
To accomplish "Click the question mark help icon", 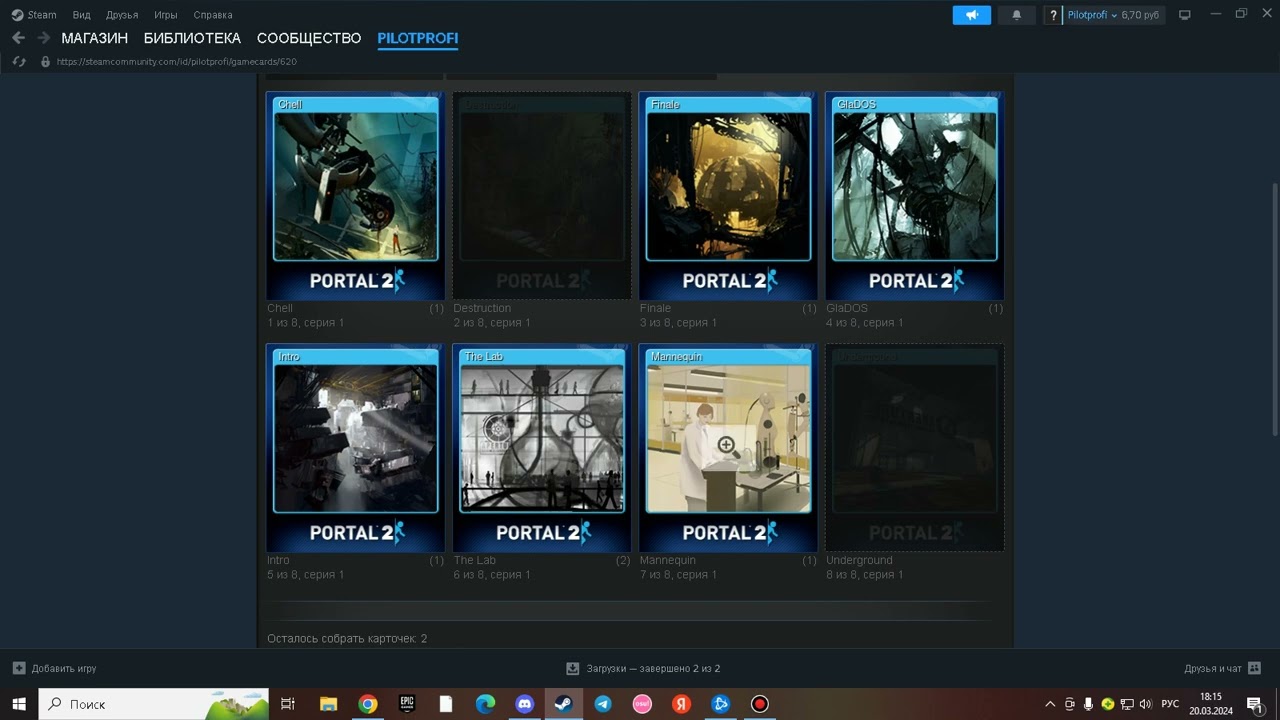I will pos(1053,15).
